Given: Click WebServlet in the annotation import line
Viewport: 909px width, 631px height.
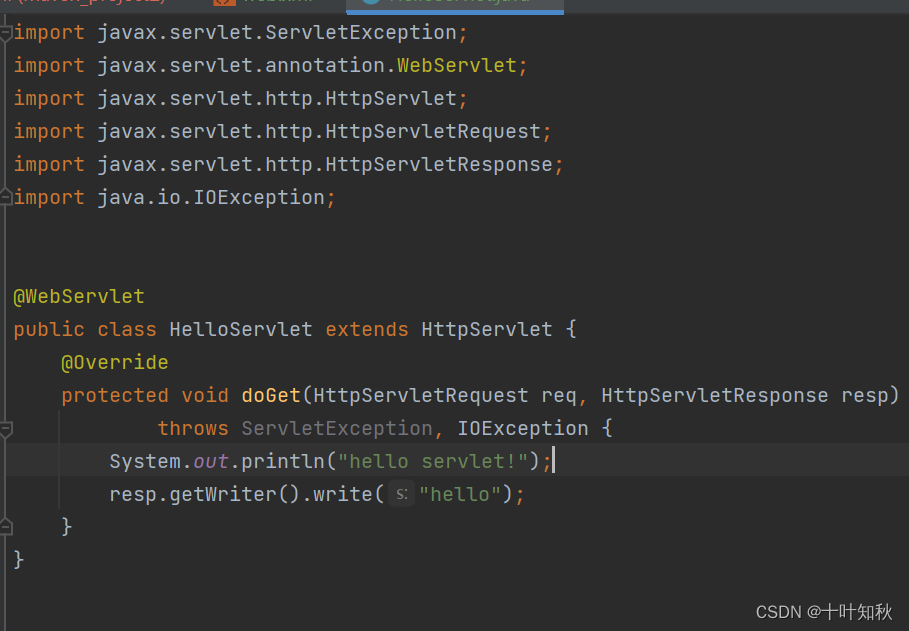Looking at the screenshot, I should click(457, 66).
